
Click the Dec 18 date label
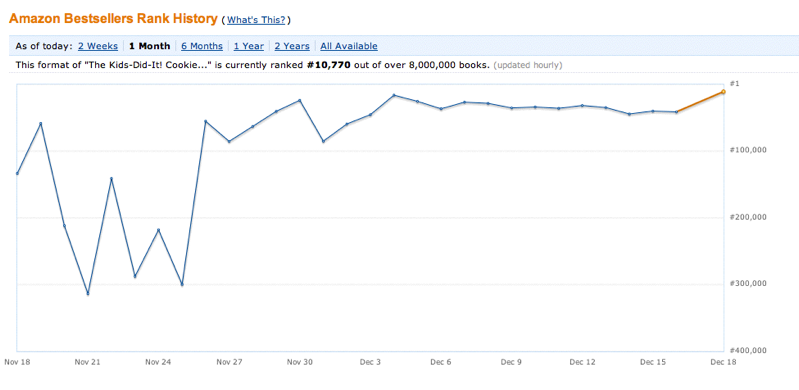(x=724, y=362)
